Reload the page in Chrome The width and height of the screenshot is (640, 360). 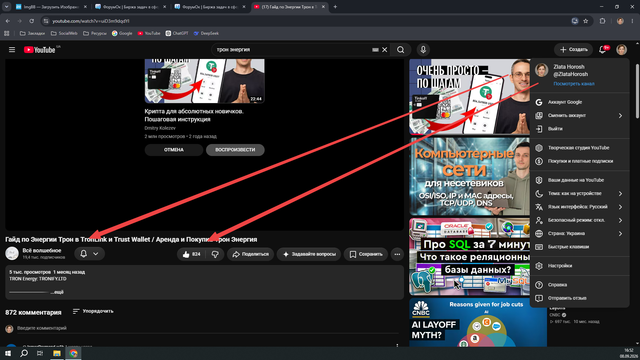31,21
